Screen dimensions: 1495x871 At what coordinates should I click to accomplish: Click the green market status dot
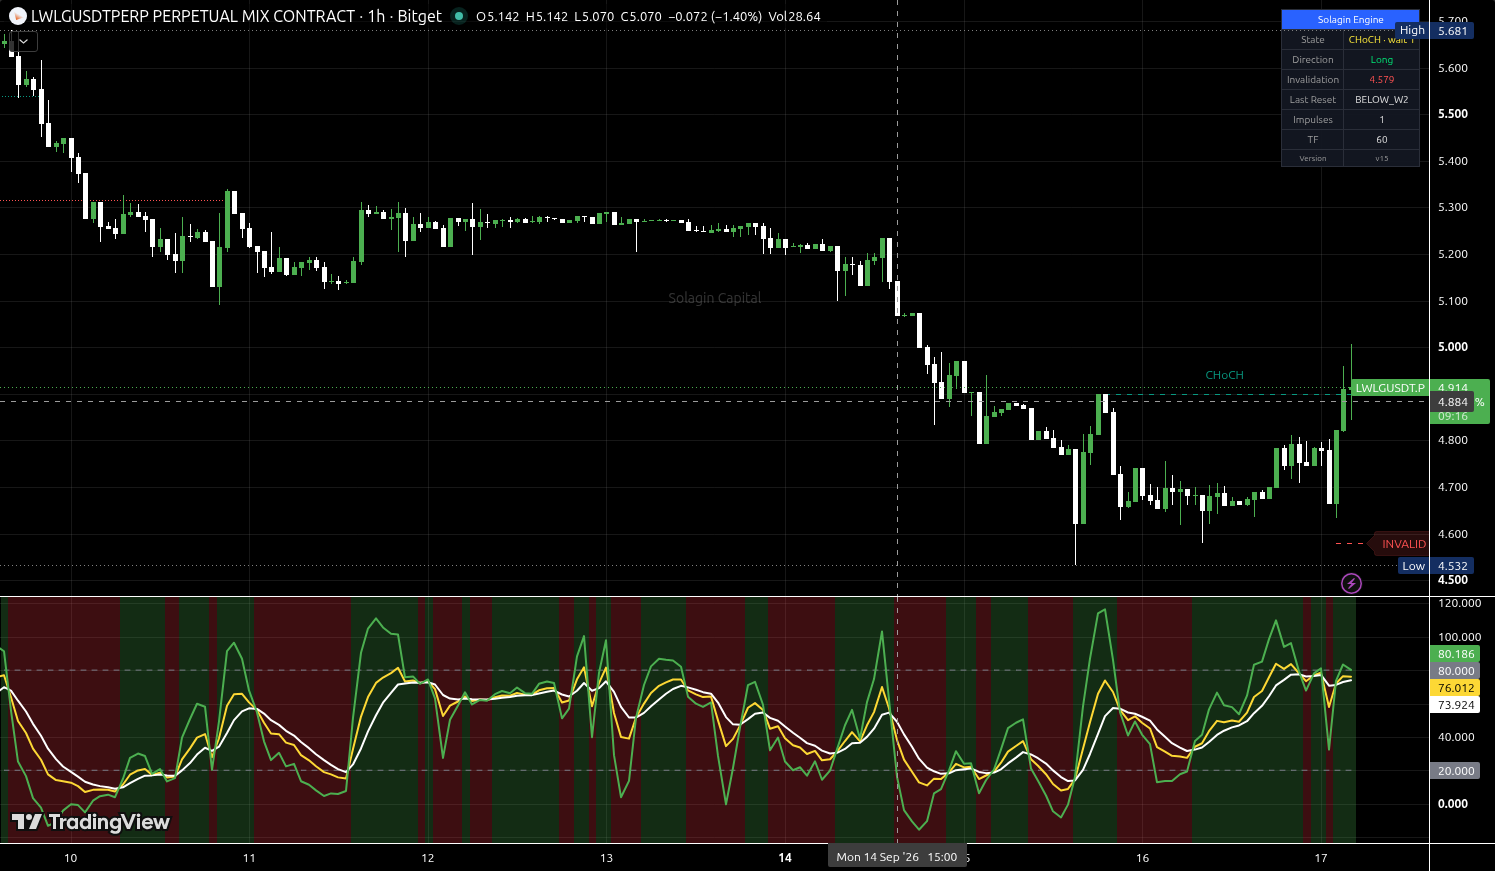[459, 16]
